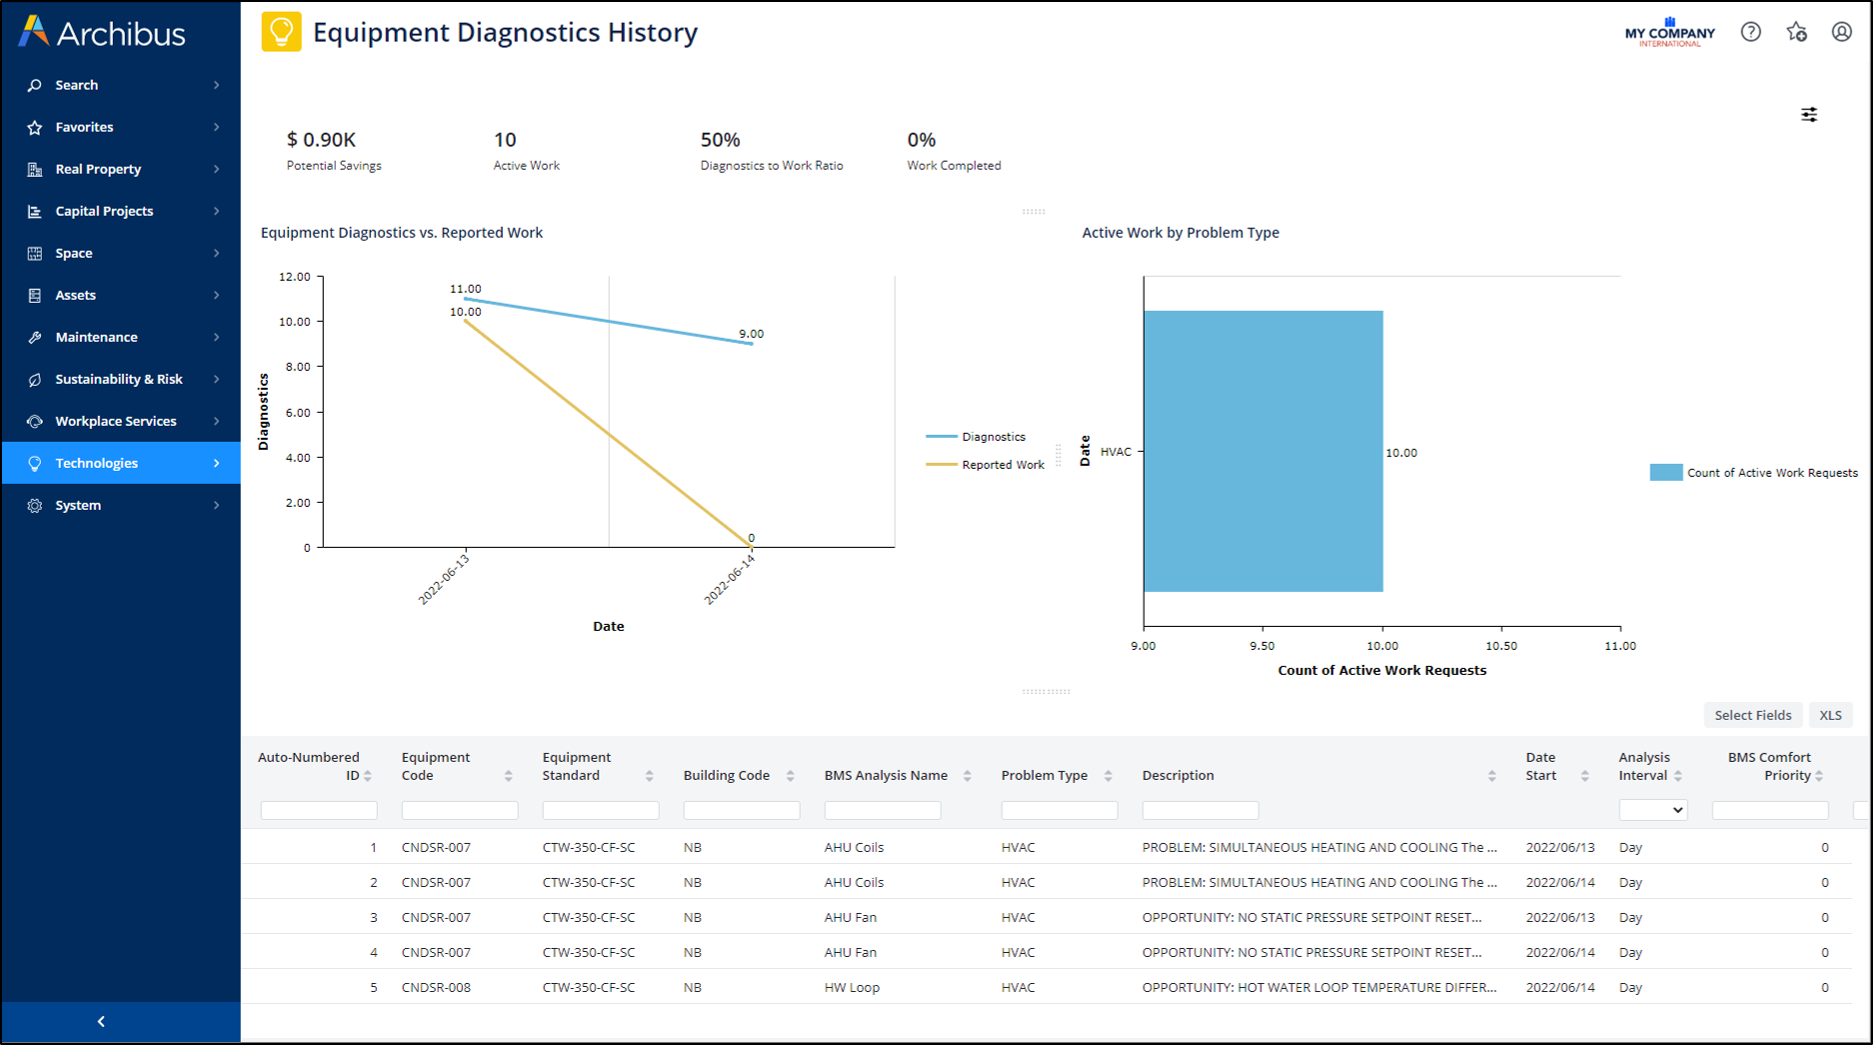Click the Select Fields button
The width and height of the screenshot is (1873, 1045).
pyautogui.click(x=1752, y=715)
